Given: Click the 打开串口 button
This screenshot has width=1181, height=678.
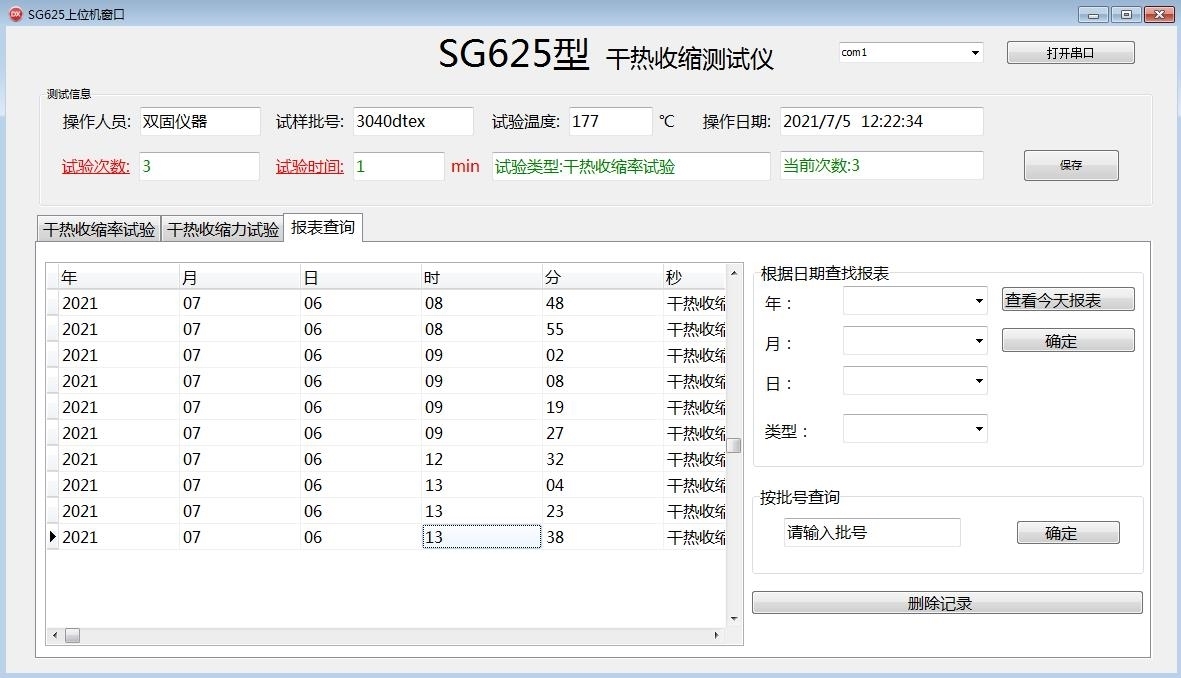Looking at the screenshot, I should click(x=1070, y=53).
